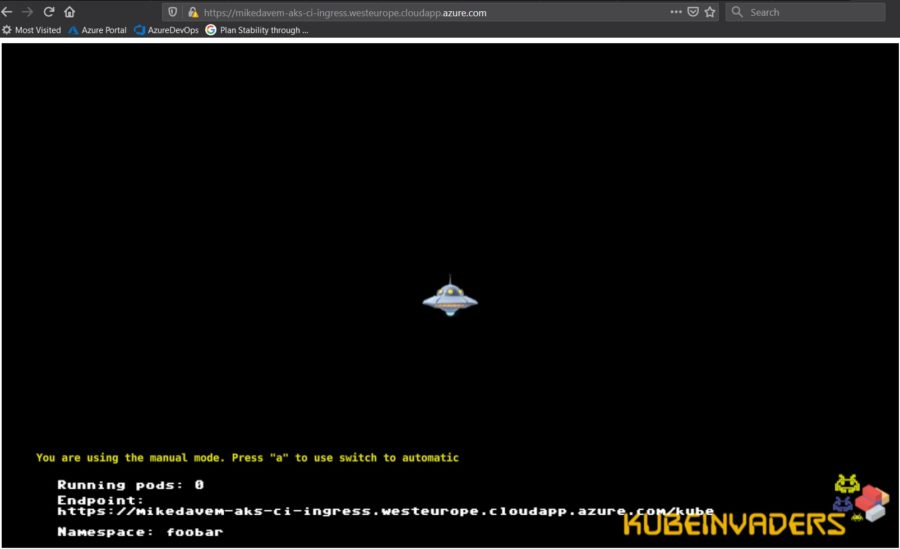Open the Plan Stability through bookmark

coord(257,30)
